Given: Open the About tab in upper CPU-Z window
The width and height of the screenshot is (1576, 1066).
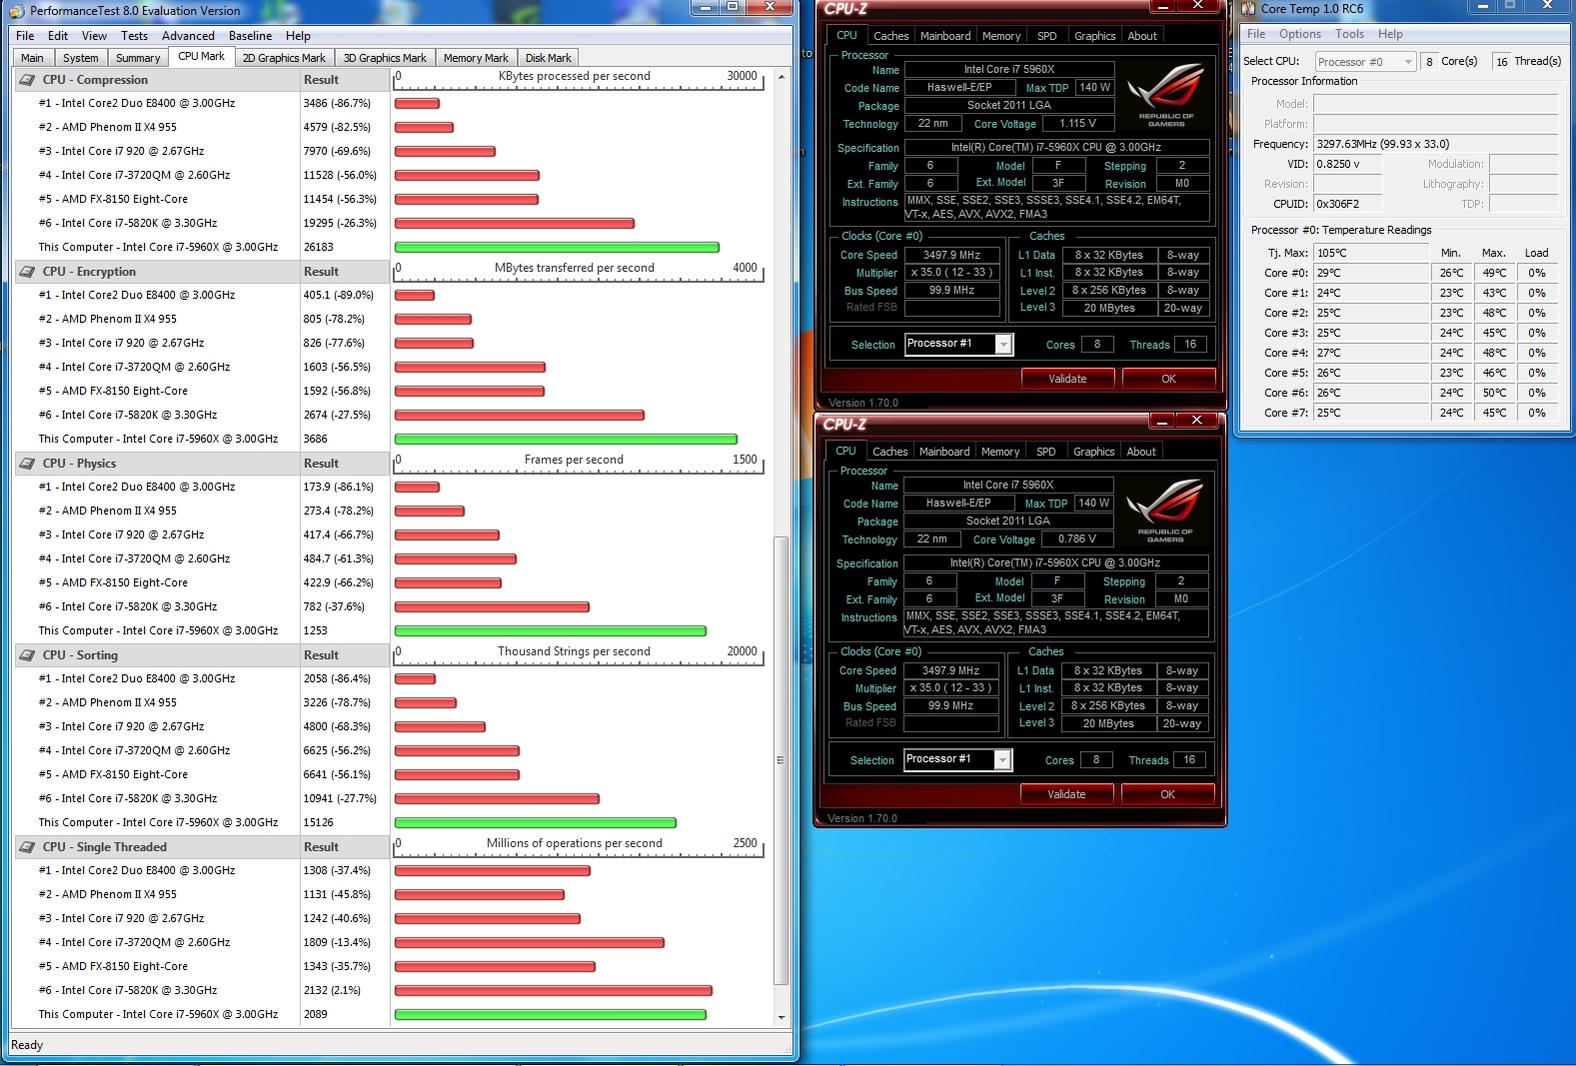Looking at the screenshot, I should coord(1142,36).
